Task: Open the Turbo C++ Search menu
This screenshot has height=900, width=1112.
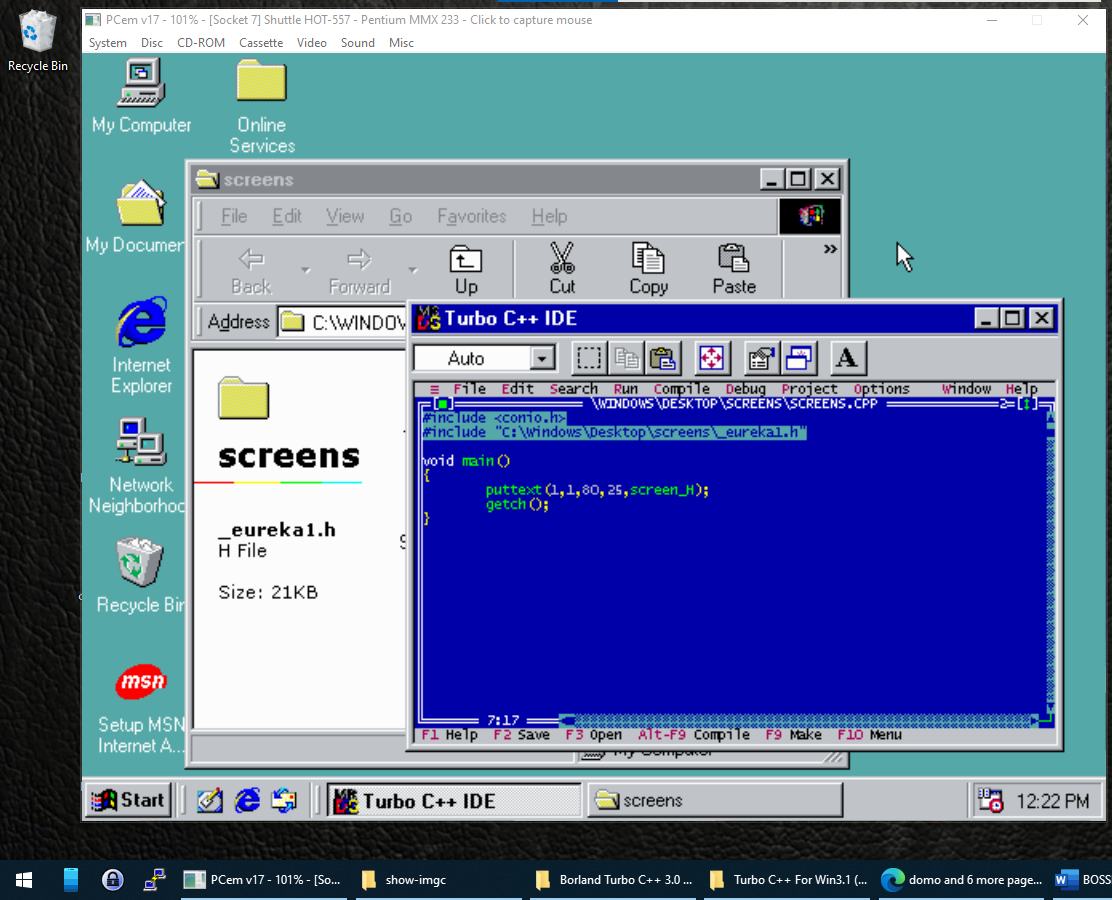Action: (574, 389)
